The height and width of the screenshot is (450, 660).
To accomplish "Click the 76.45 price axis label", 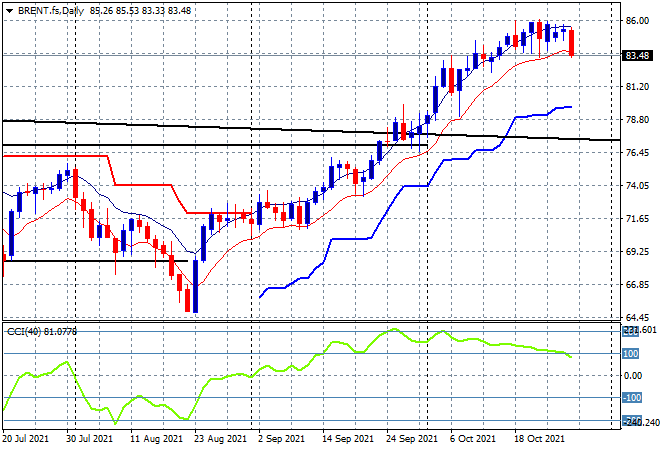I will coord(637,153).
